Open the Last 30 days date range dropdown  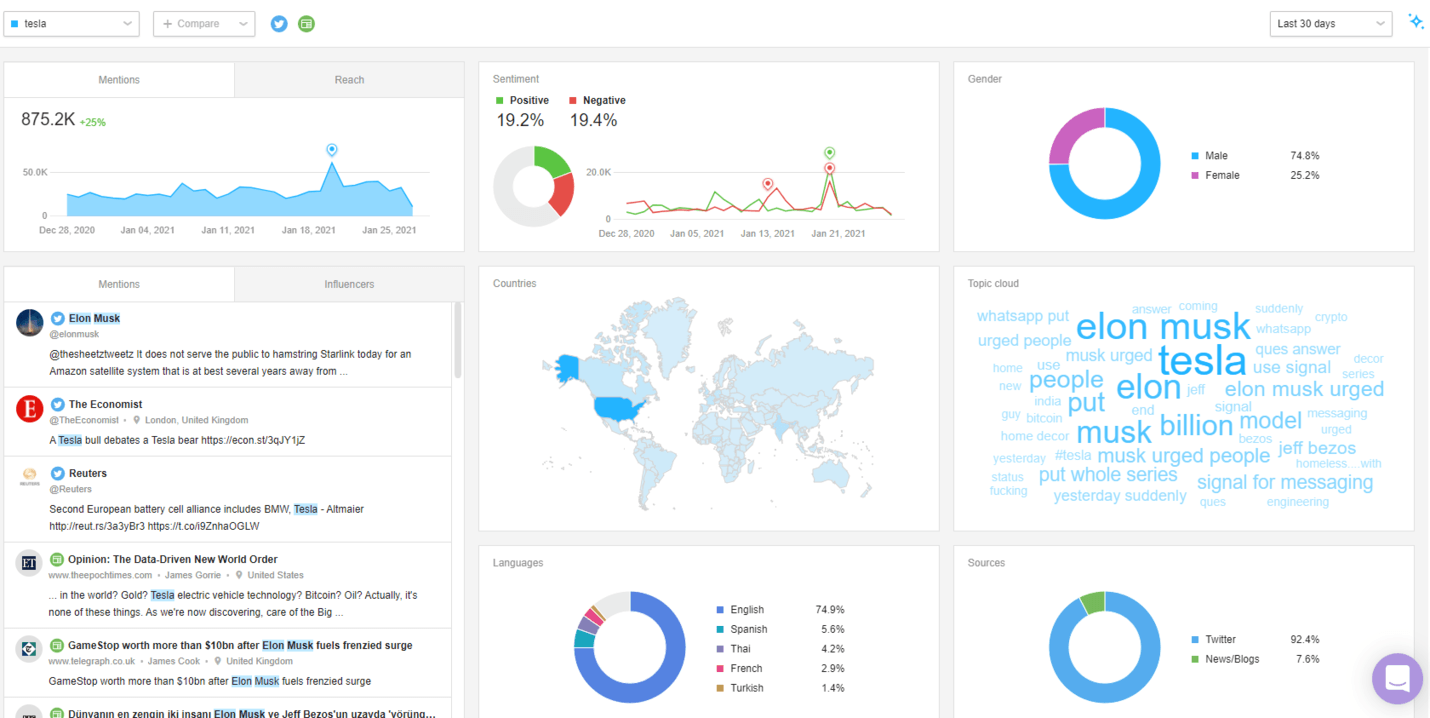(1331, 23)
